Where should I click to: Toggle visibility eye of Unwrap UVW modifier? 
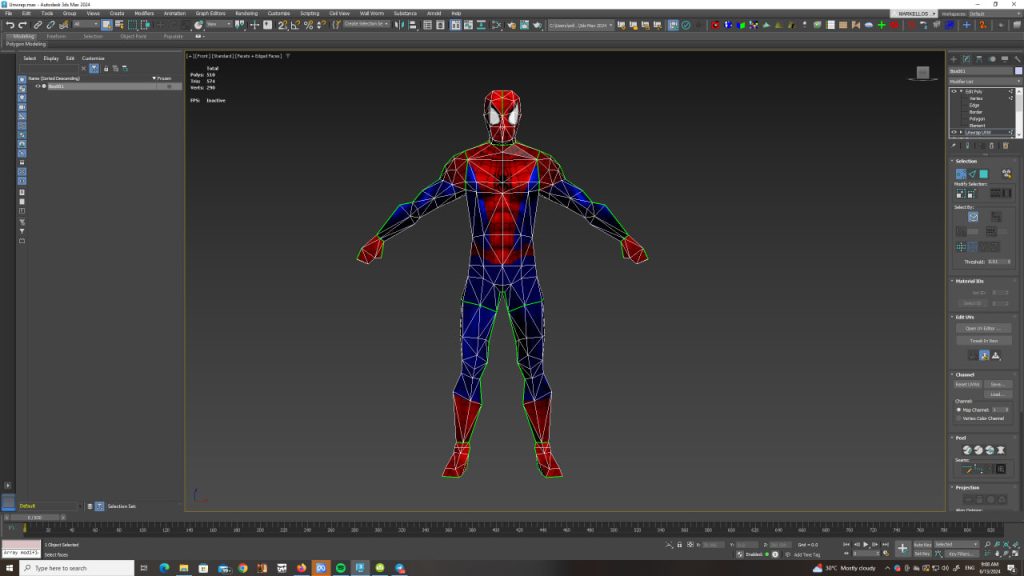coord(953,133)
